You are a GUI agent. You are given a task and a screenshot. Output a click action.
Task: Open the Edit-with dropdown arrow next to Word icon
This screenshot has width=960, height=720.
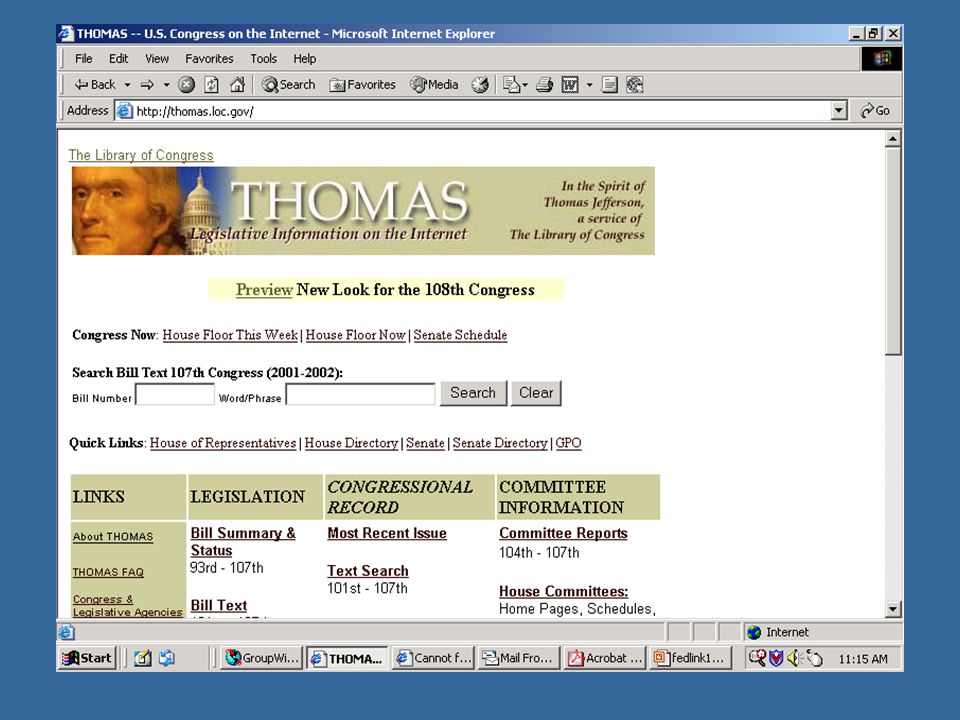pos(589,84)
